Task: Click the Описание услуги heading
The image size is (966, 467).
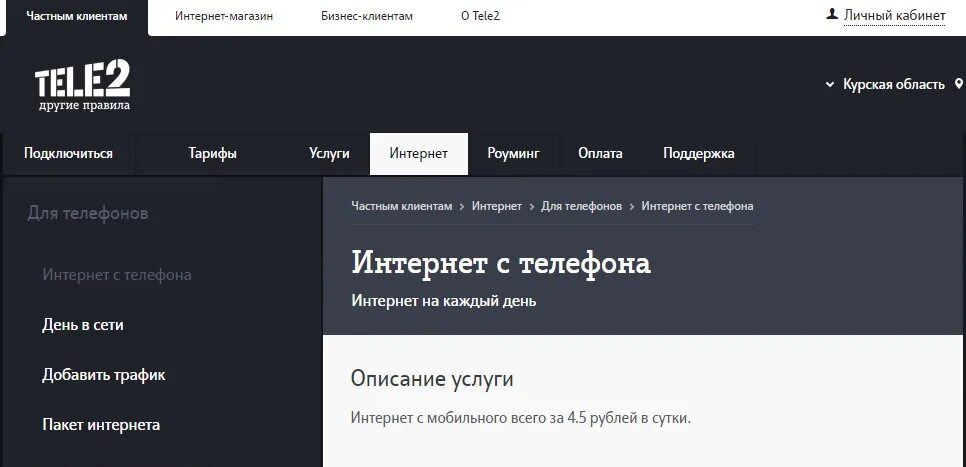Action: (x=432, y=379)
